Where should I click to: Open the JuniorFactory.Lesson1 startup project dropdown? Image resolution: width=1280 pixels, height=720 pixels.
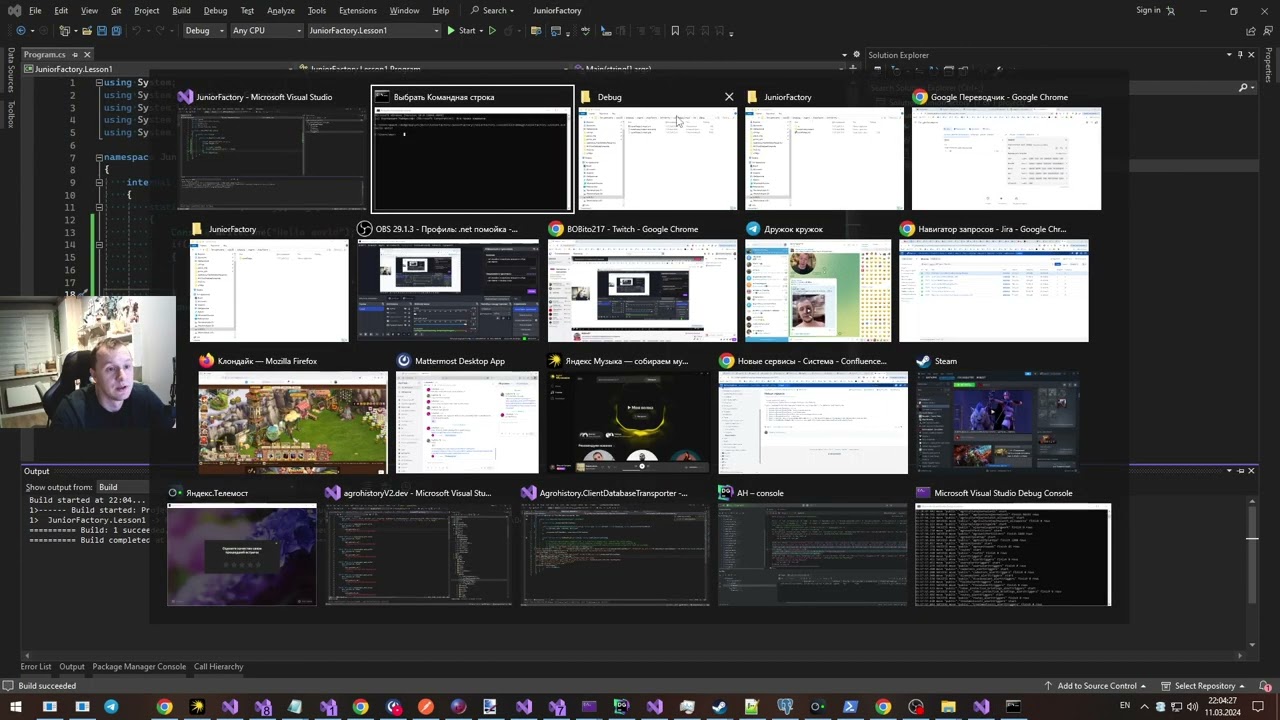click(x=374, y=31)
